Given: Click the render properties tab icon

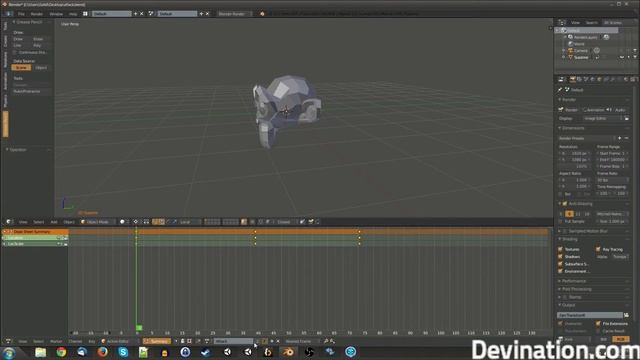Looking at the screenshot, I should click(573, 79).
